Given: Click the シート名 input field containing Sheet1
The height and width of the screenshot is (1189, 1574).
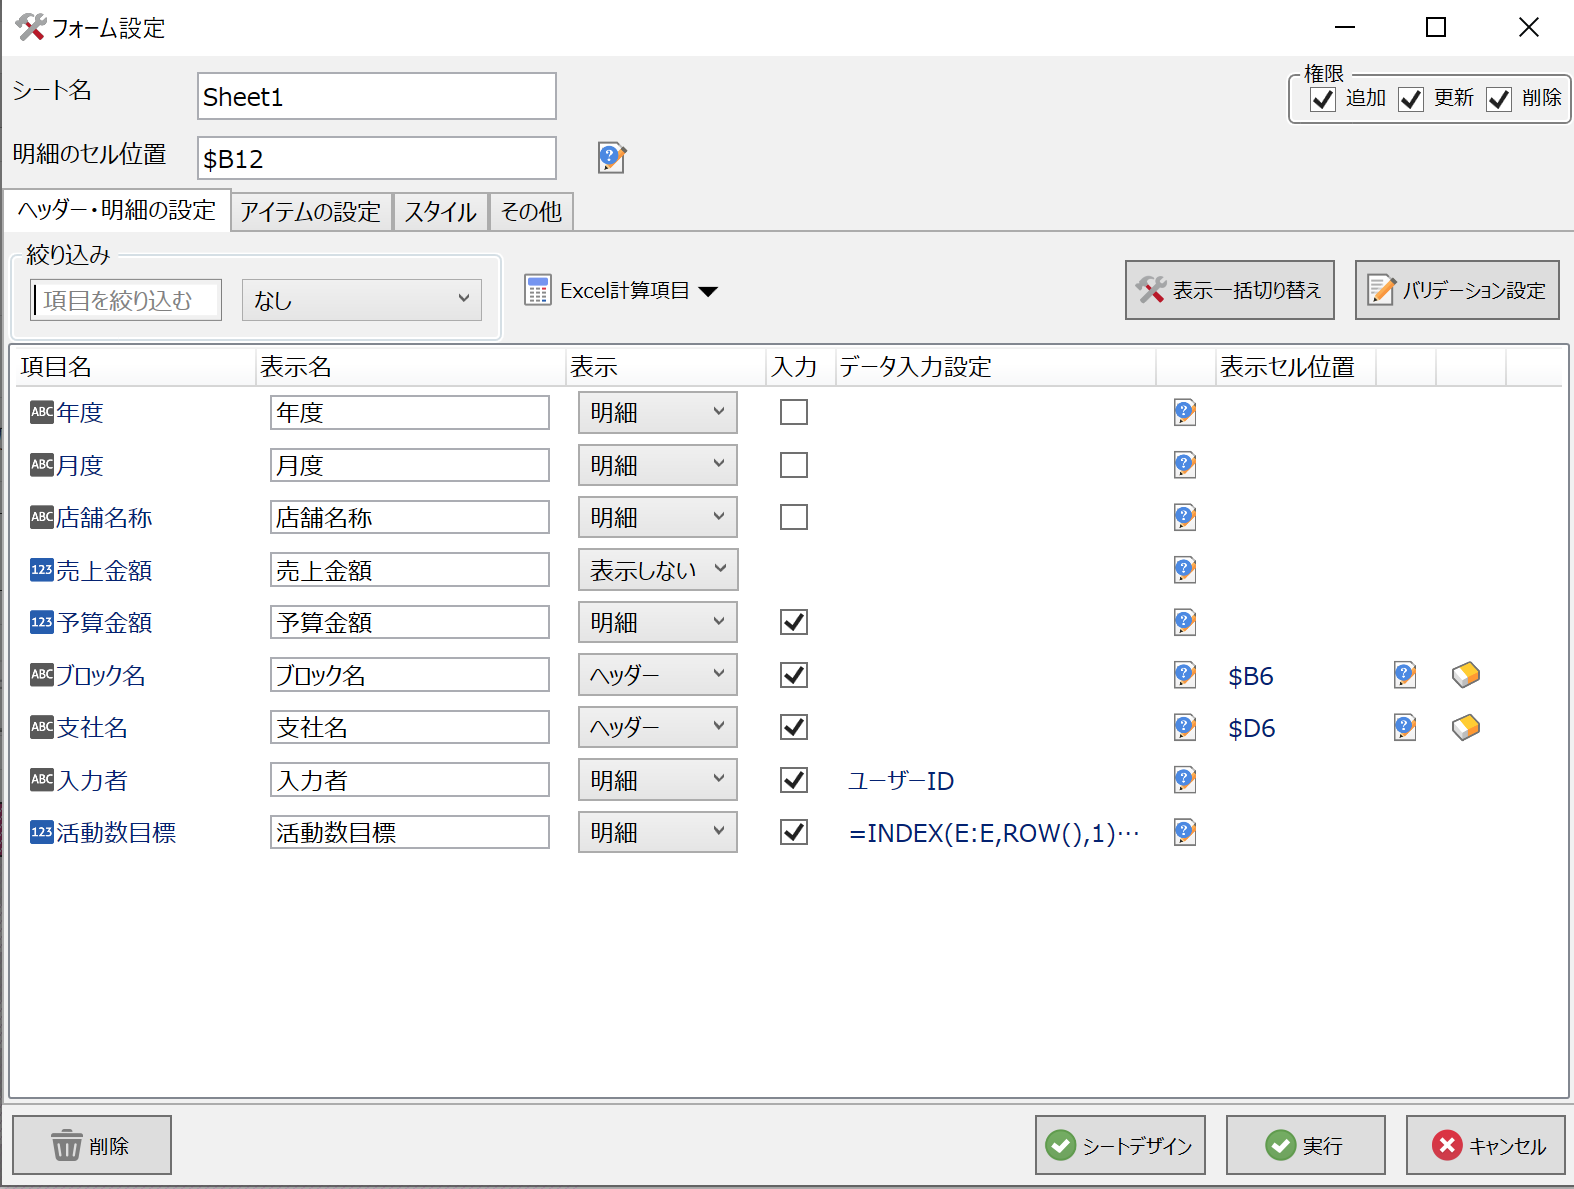Looking at the screenshot, I should coord(377,96).
